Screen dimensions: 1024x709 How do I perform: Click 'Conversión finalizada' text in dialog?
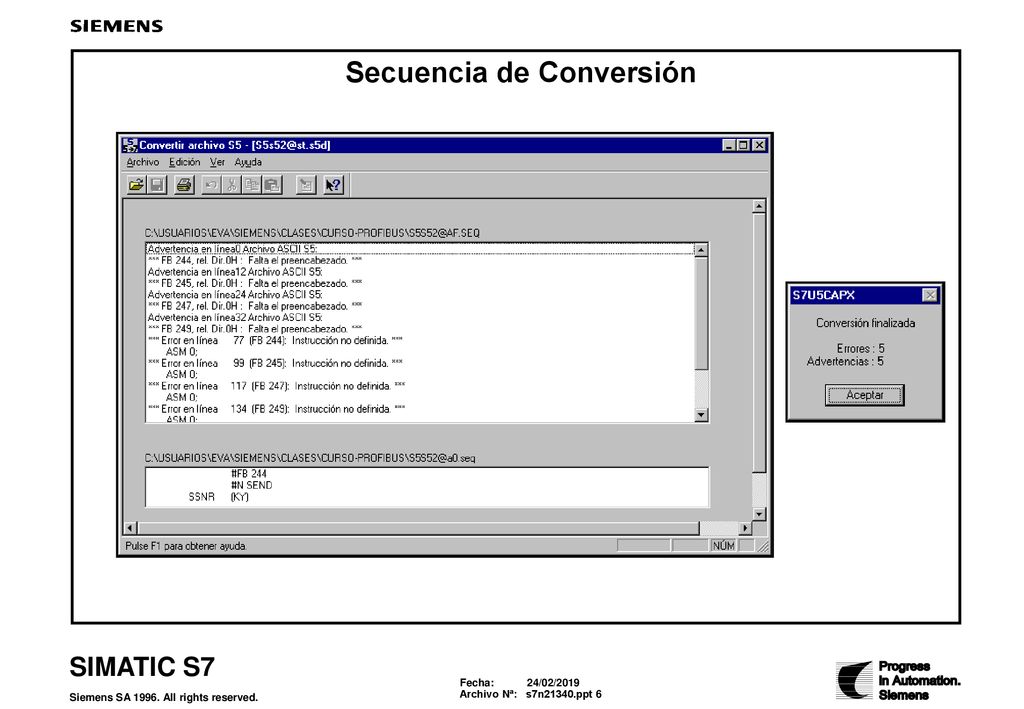coord(865,323)
